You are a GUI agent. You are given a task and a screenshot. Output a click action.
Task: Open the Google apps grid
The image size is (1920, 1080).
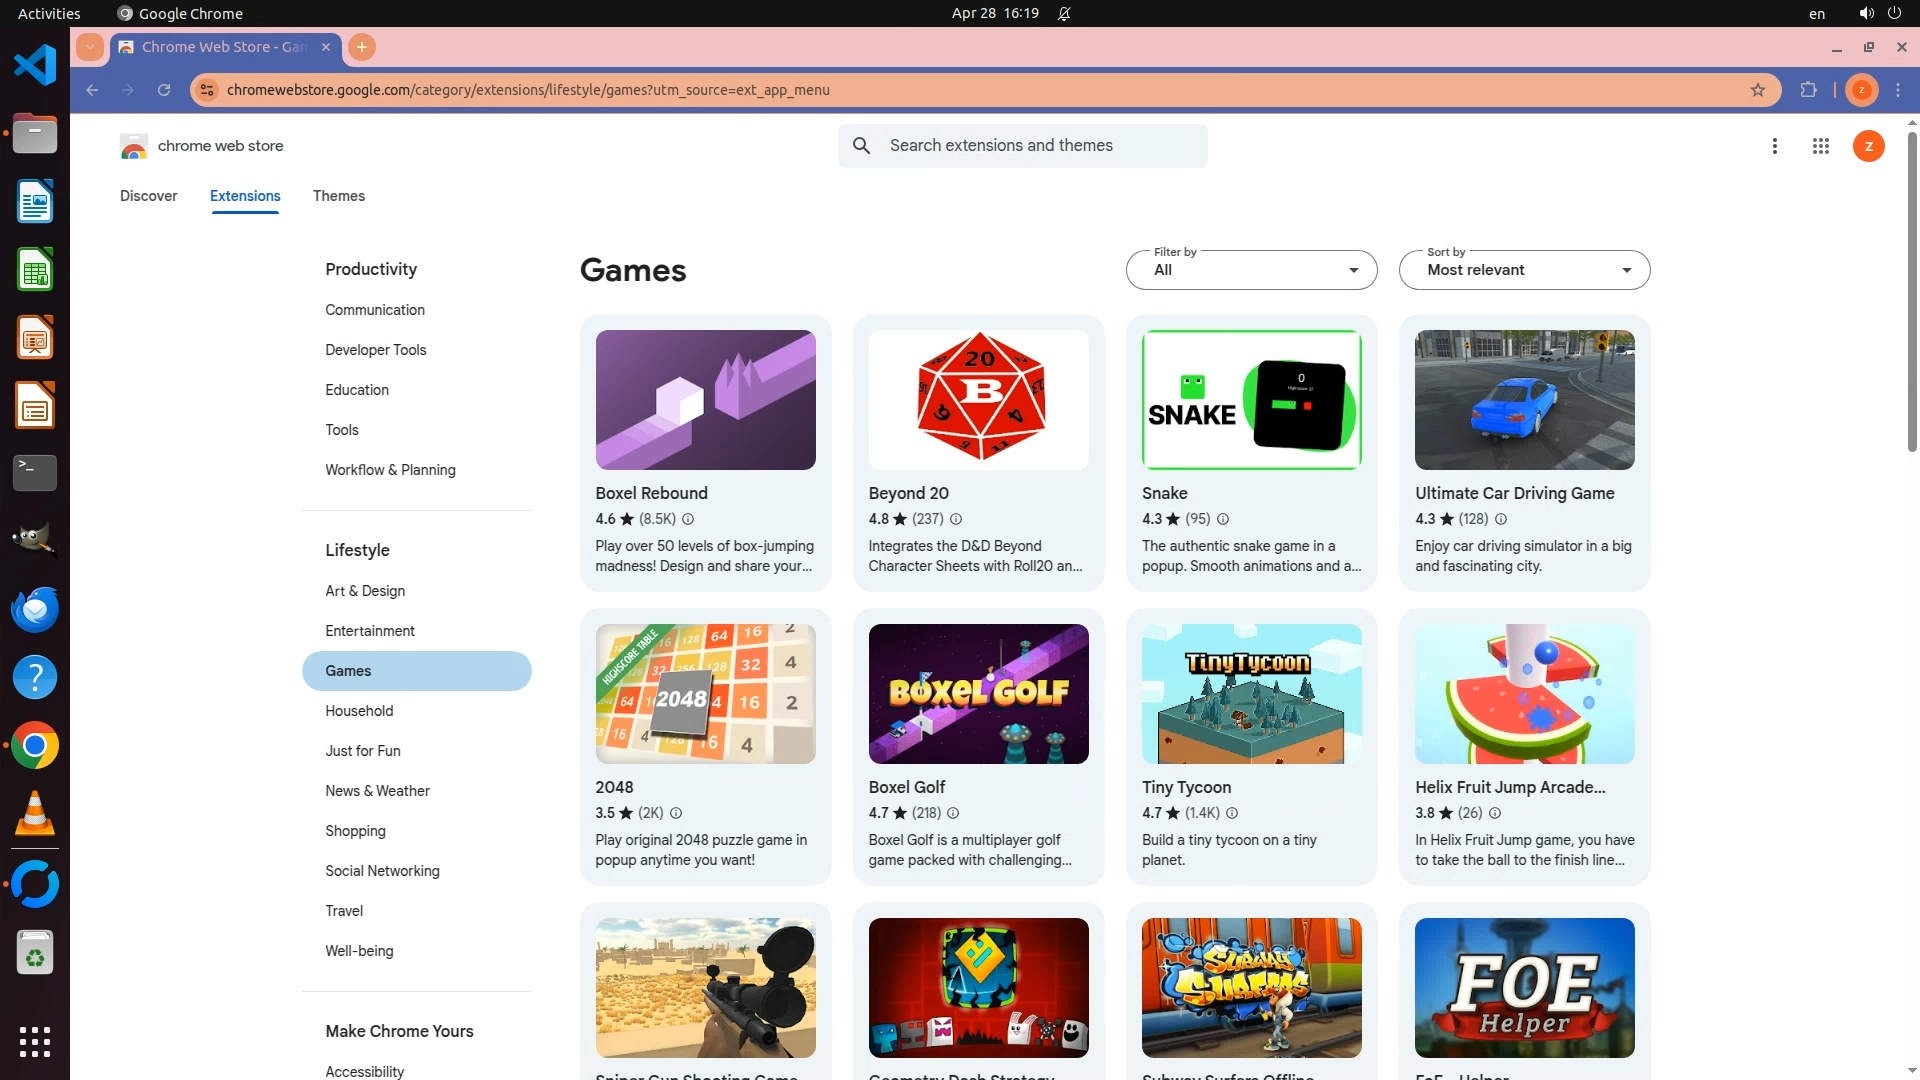tap(1820, 146)
